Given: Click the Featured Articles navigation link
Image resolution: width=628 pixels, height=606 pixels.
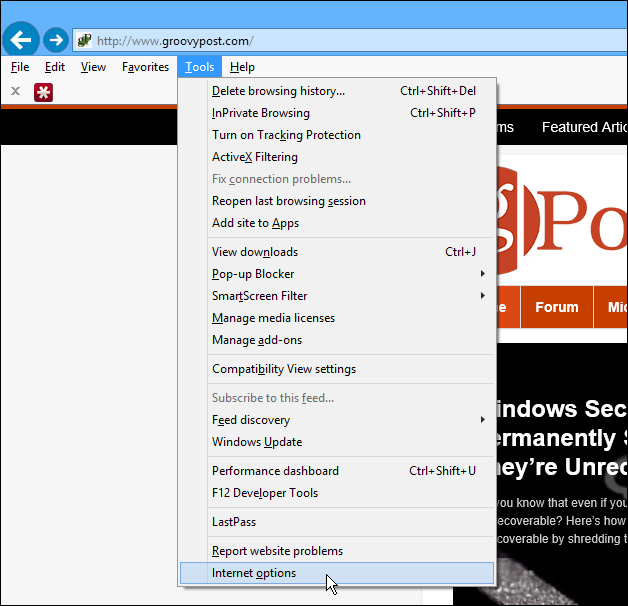Looking at the screenshot, I should pyautogui.click(x=585, y=127).
